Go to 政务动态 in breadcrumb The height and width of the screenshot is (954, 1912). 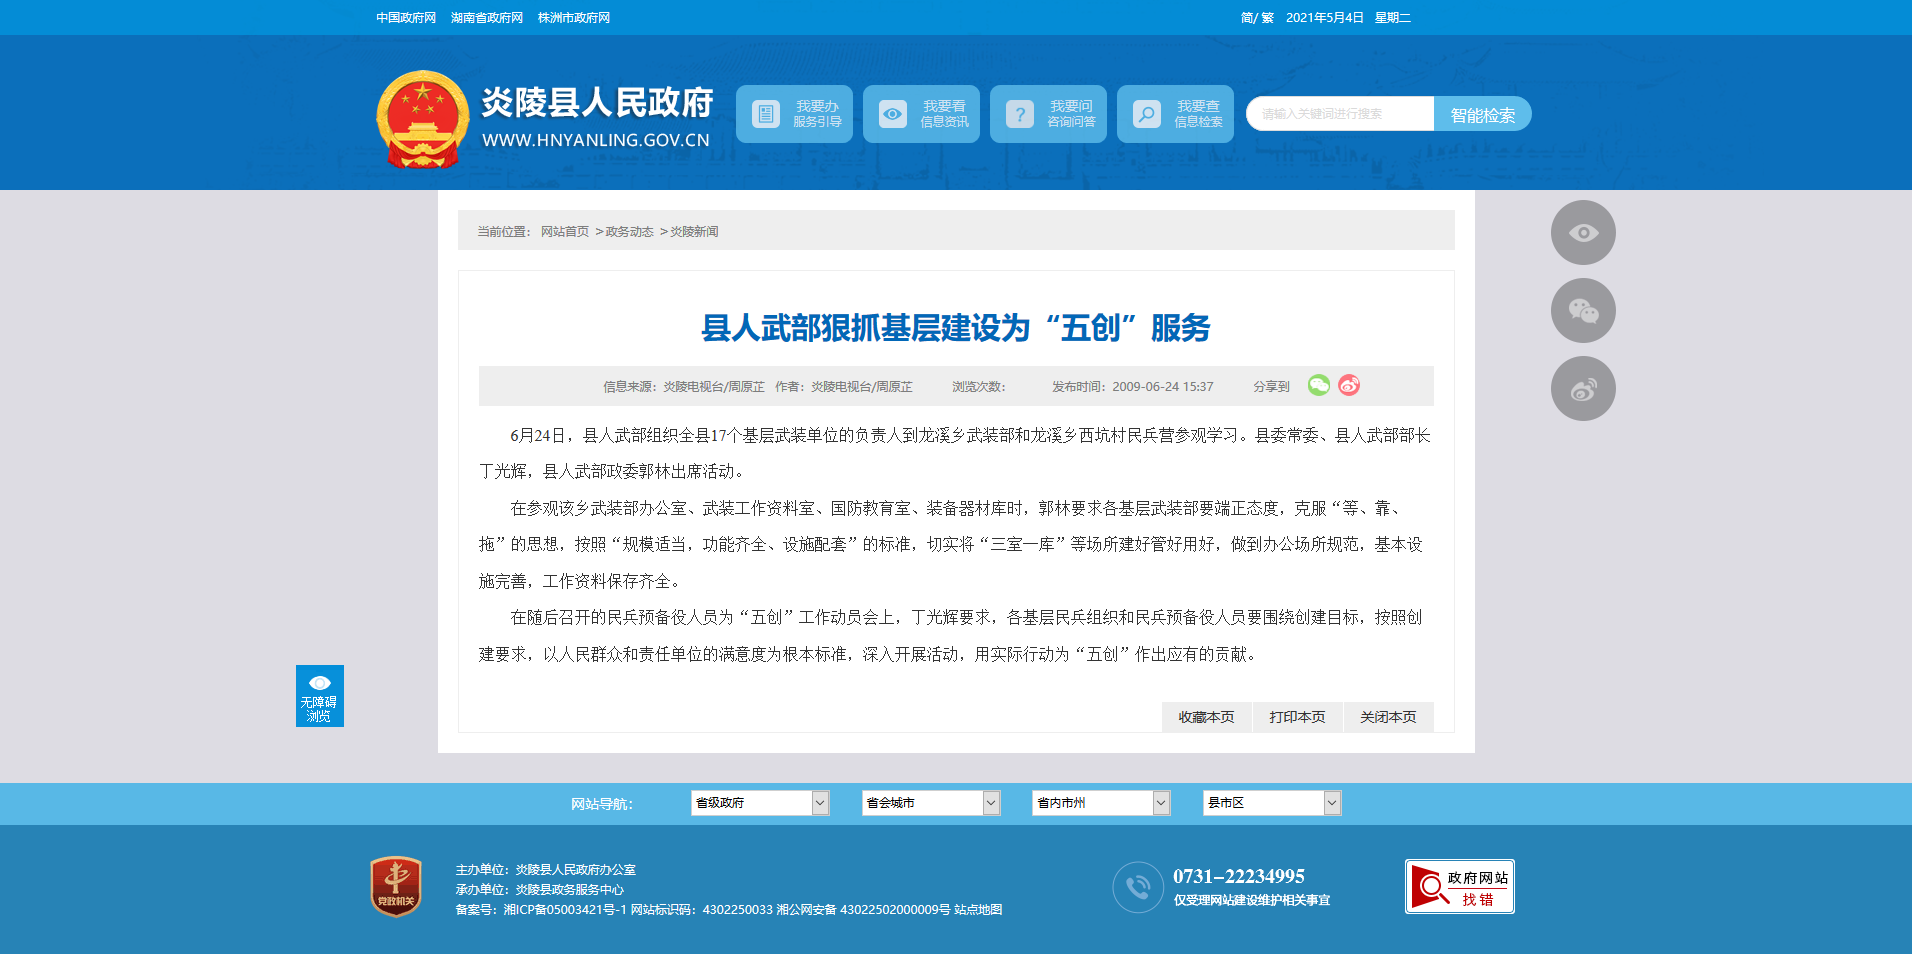click(629, 232)
